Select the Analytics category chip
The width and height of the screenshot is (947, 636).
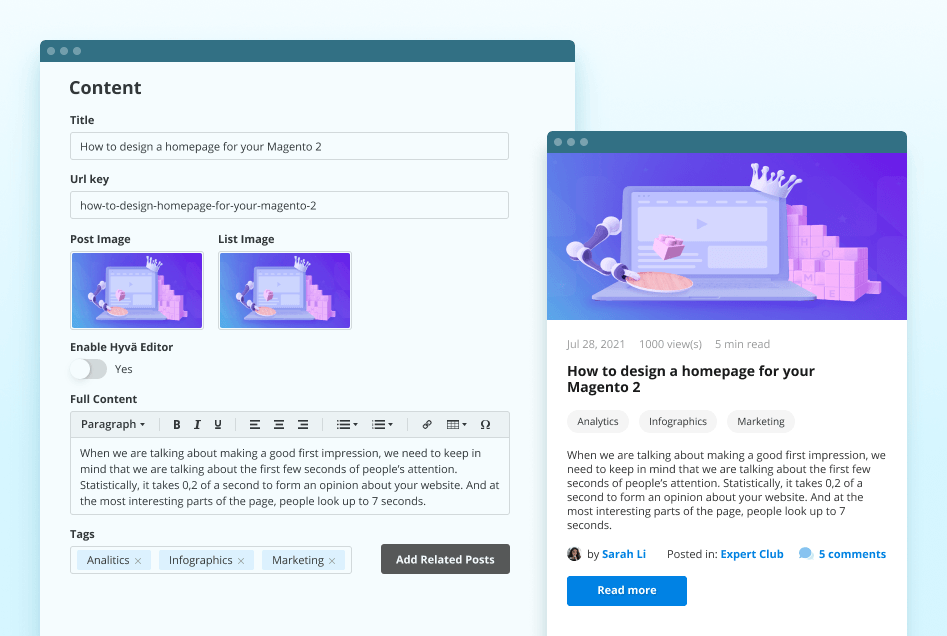[x=597, y=421]
